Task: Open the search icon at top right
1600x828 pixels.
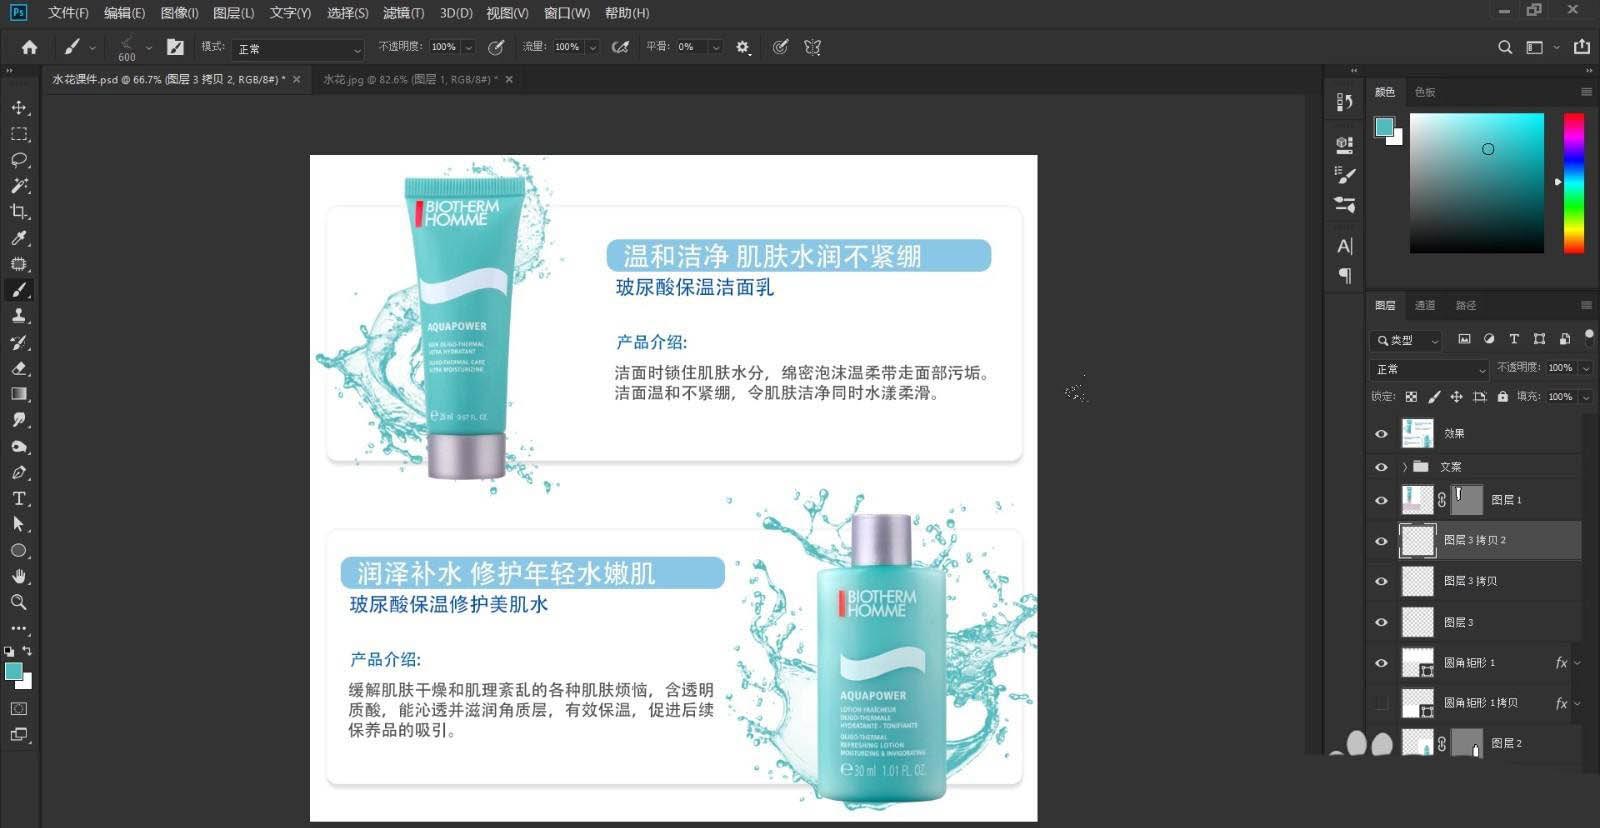Action: click(x=1504, y=47)
